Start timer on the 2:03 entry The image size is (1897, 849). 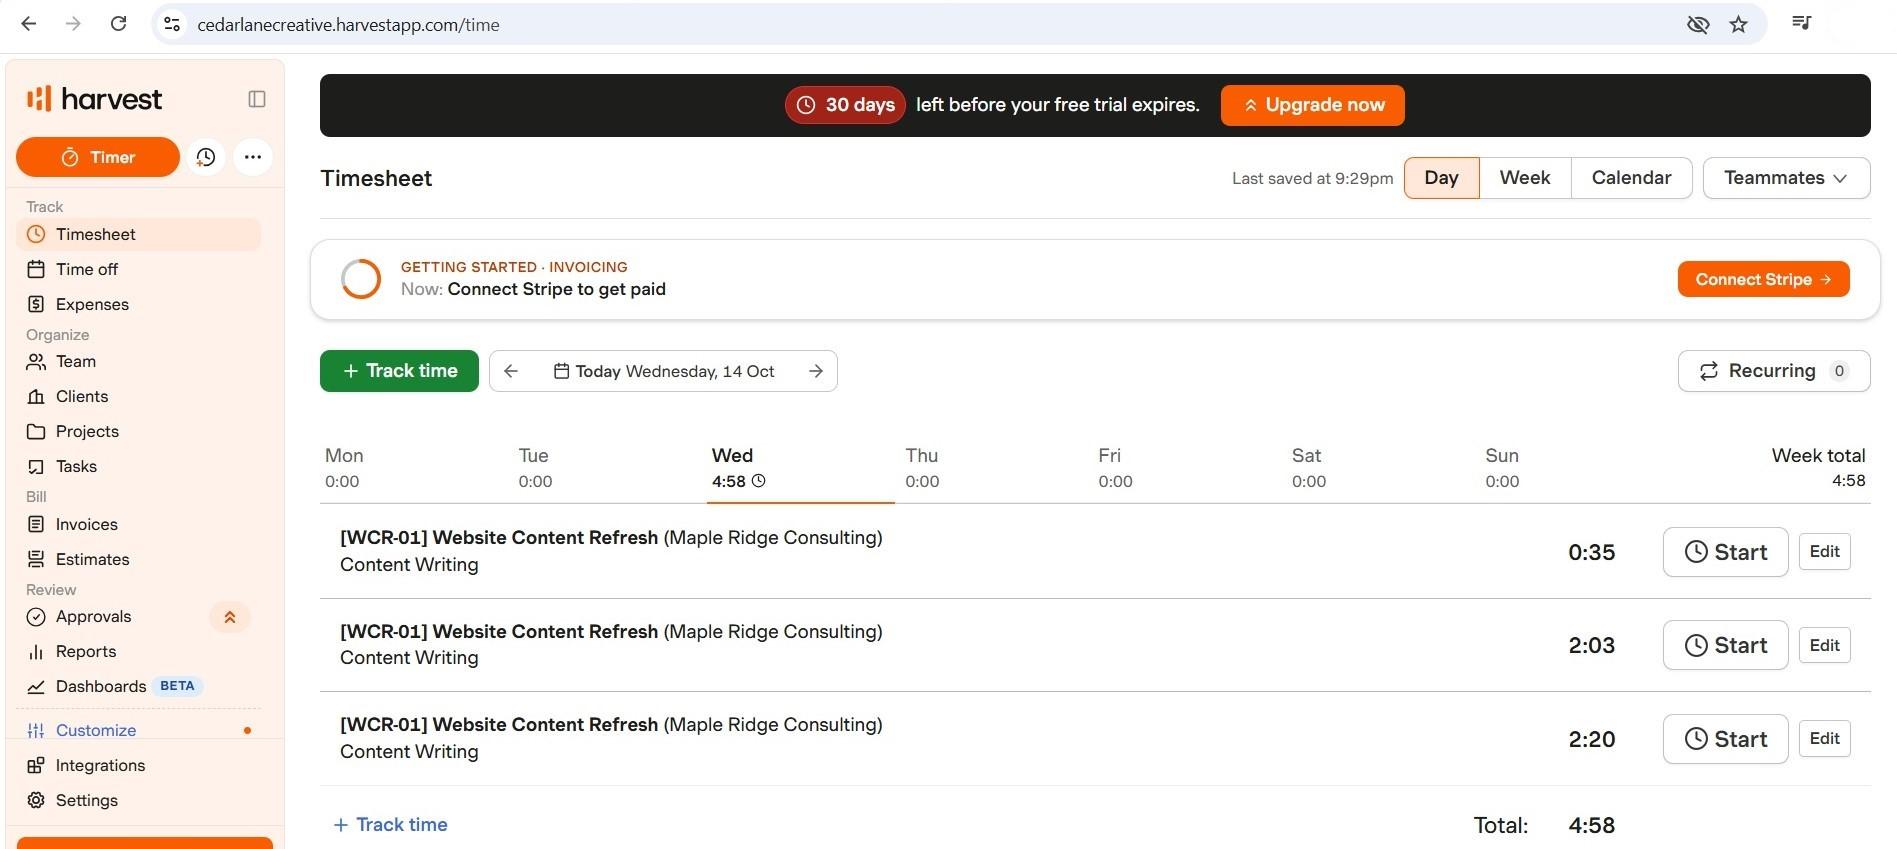click(x=1725, y=645)
